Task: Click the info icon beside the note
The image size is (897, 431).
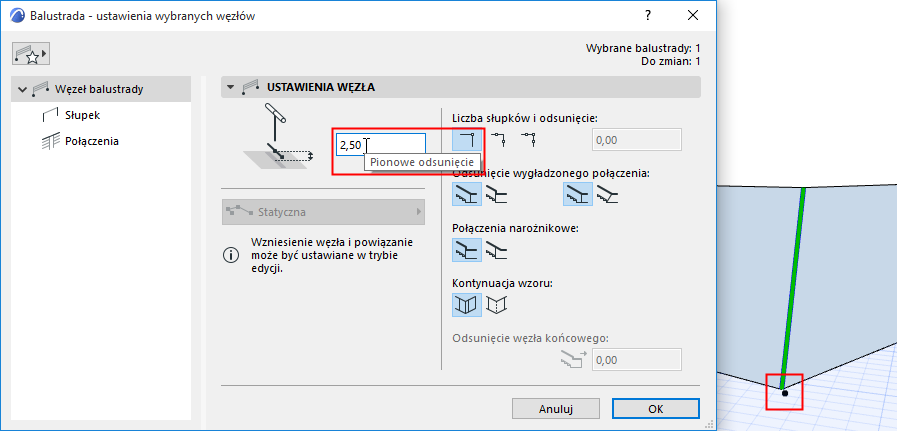Action: (231, 255)
